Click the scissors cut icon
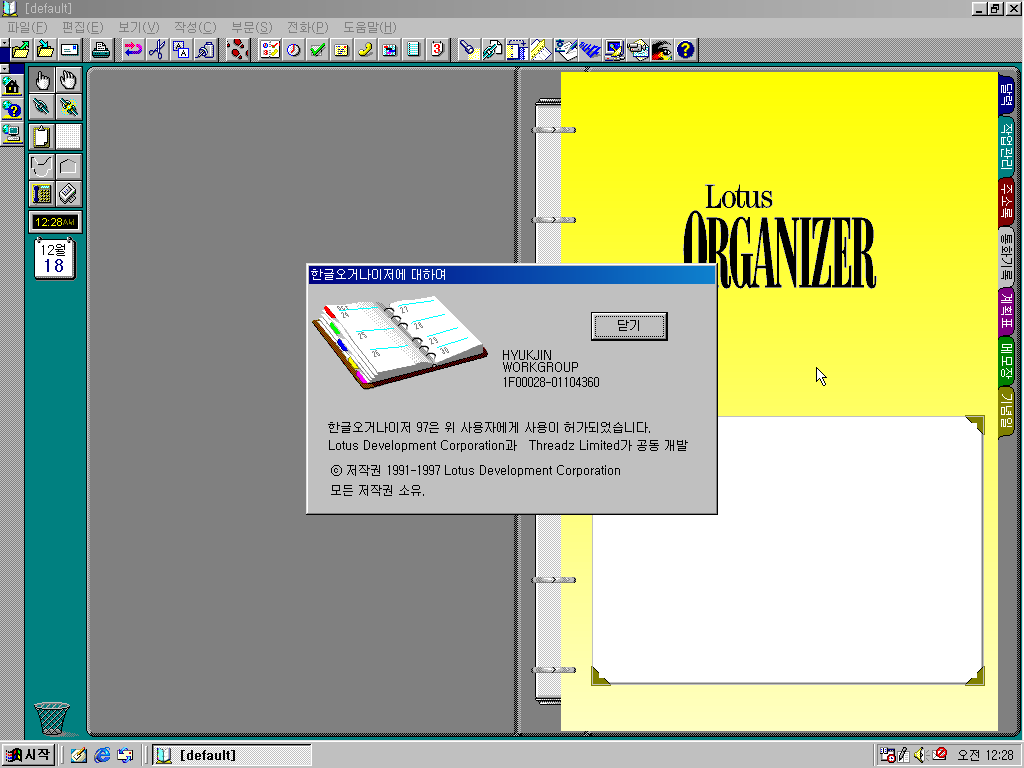 [x=157, y=50]
